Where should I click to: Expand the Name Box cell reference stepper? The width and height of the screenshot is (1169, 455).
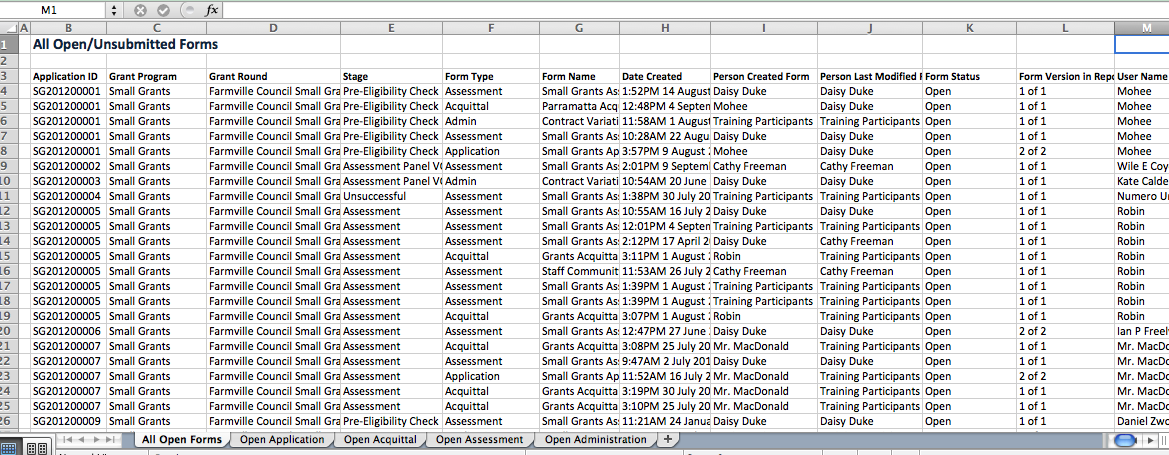[x=113, y=10]
